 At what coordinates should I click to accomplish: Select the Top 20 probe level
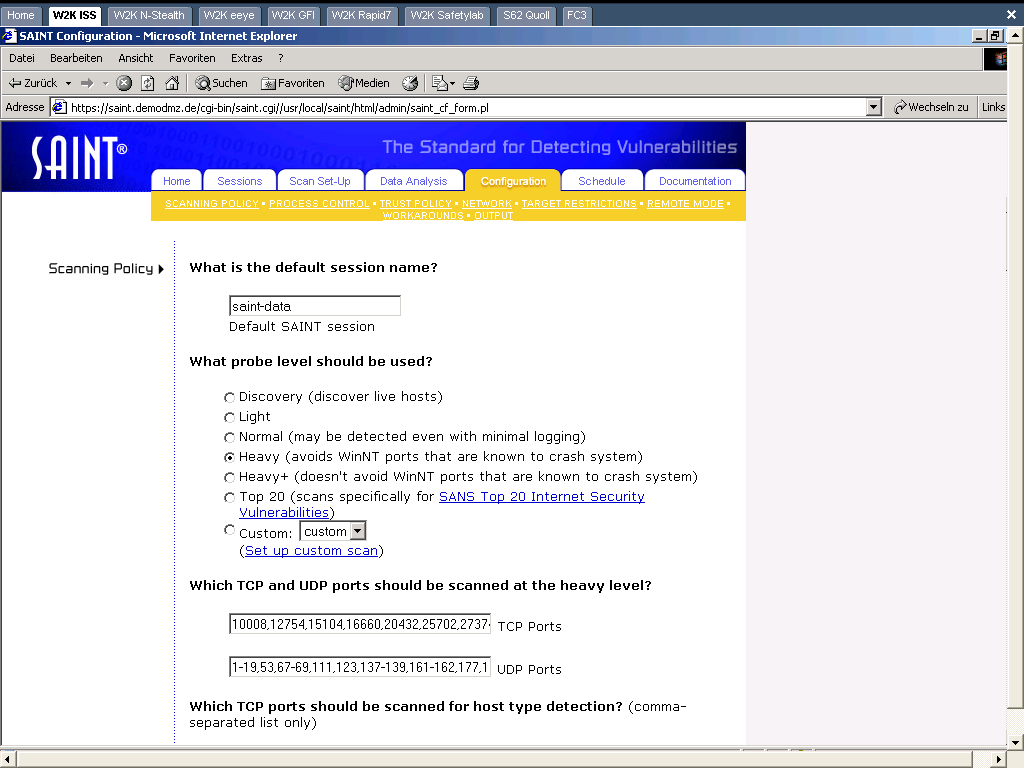[229, 498]
